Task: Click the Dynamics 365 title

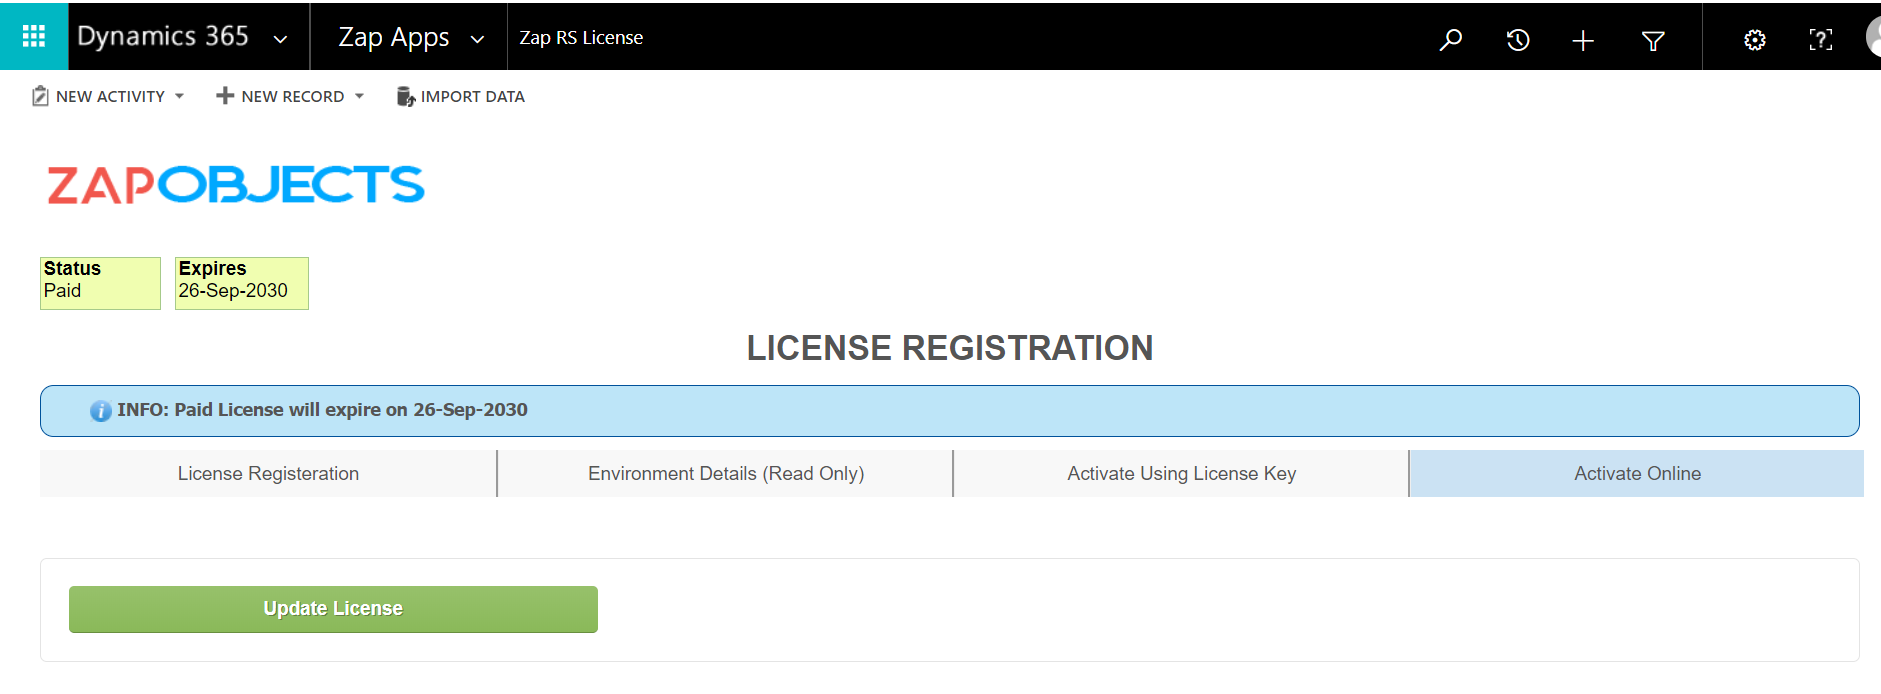Action: (163, 36)
